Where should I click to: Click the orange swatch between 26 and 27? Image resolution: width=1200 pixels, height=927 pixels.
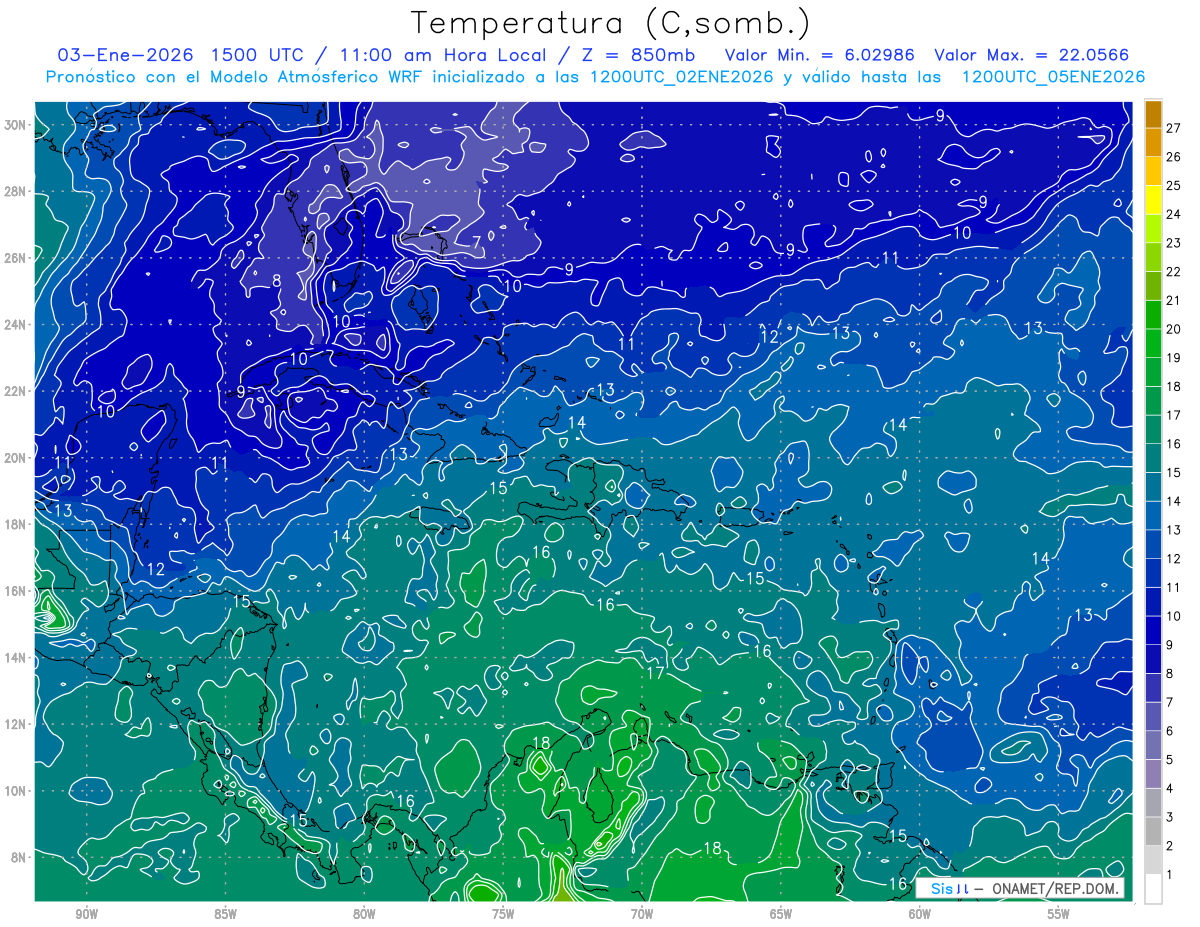(1154, 142)
